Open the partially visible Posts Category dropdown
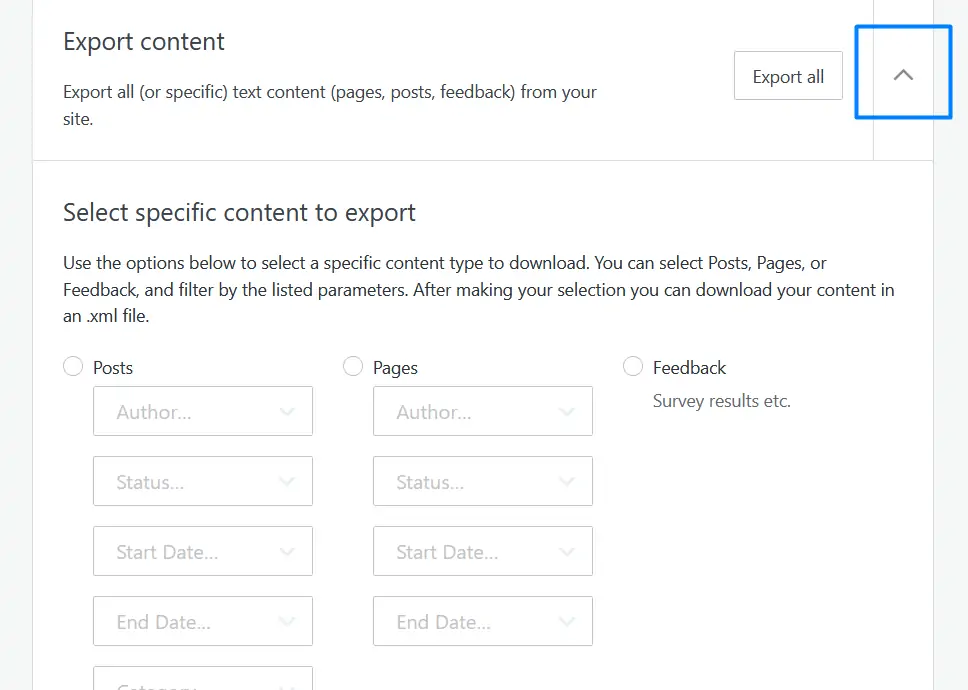 point(202,680)
